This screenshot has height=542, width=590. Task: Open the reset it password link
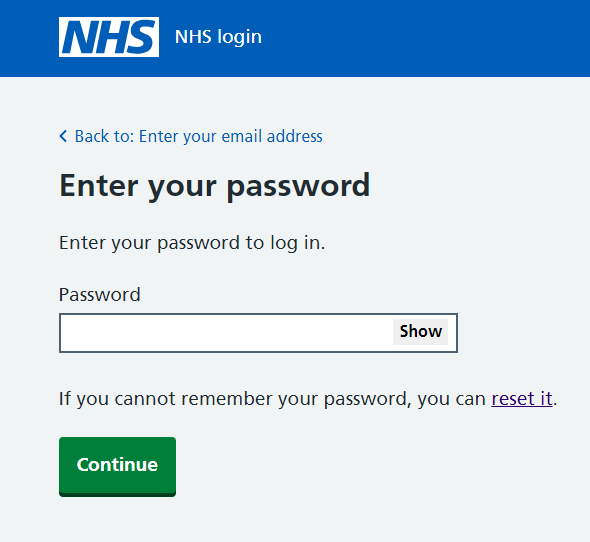[x=522, y=398]
